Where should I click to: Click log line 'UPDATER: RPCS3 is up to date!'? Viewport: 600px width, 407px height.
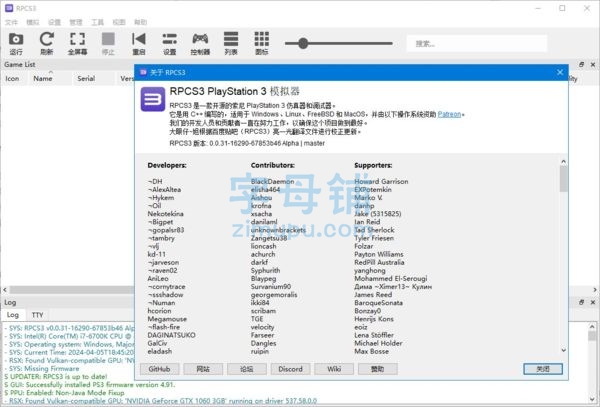[x=56, y=377]
